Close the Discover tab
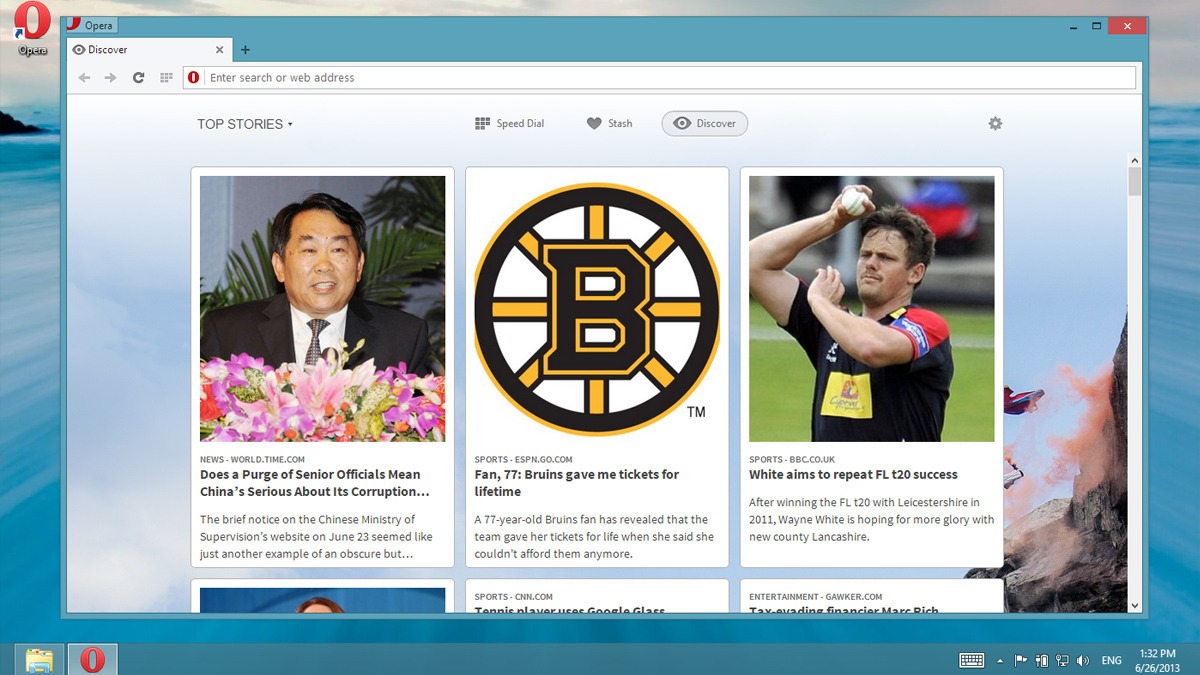Viewport: 1200px width, 675px height. click(220, 50)
